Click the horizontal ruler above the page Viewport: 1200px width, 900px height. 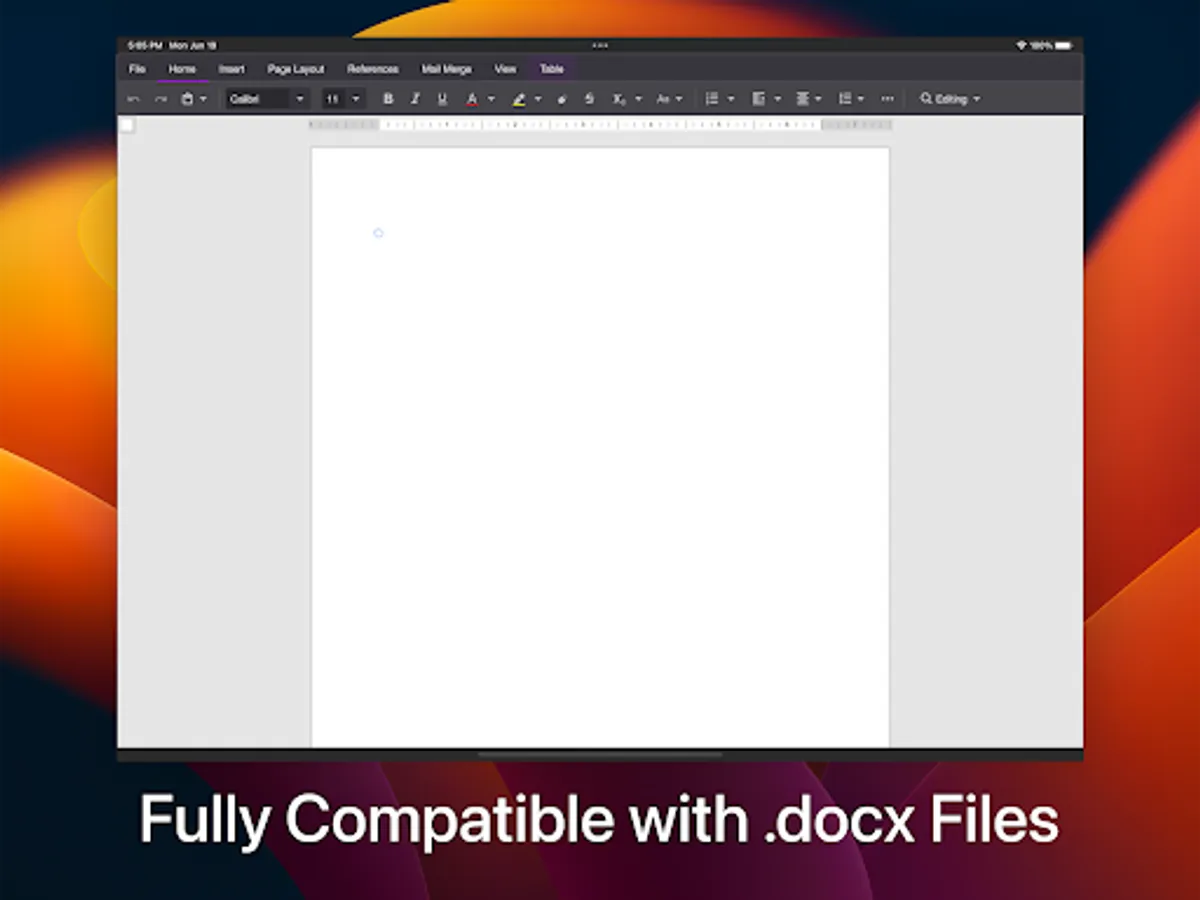click(x=600, y=125)
